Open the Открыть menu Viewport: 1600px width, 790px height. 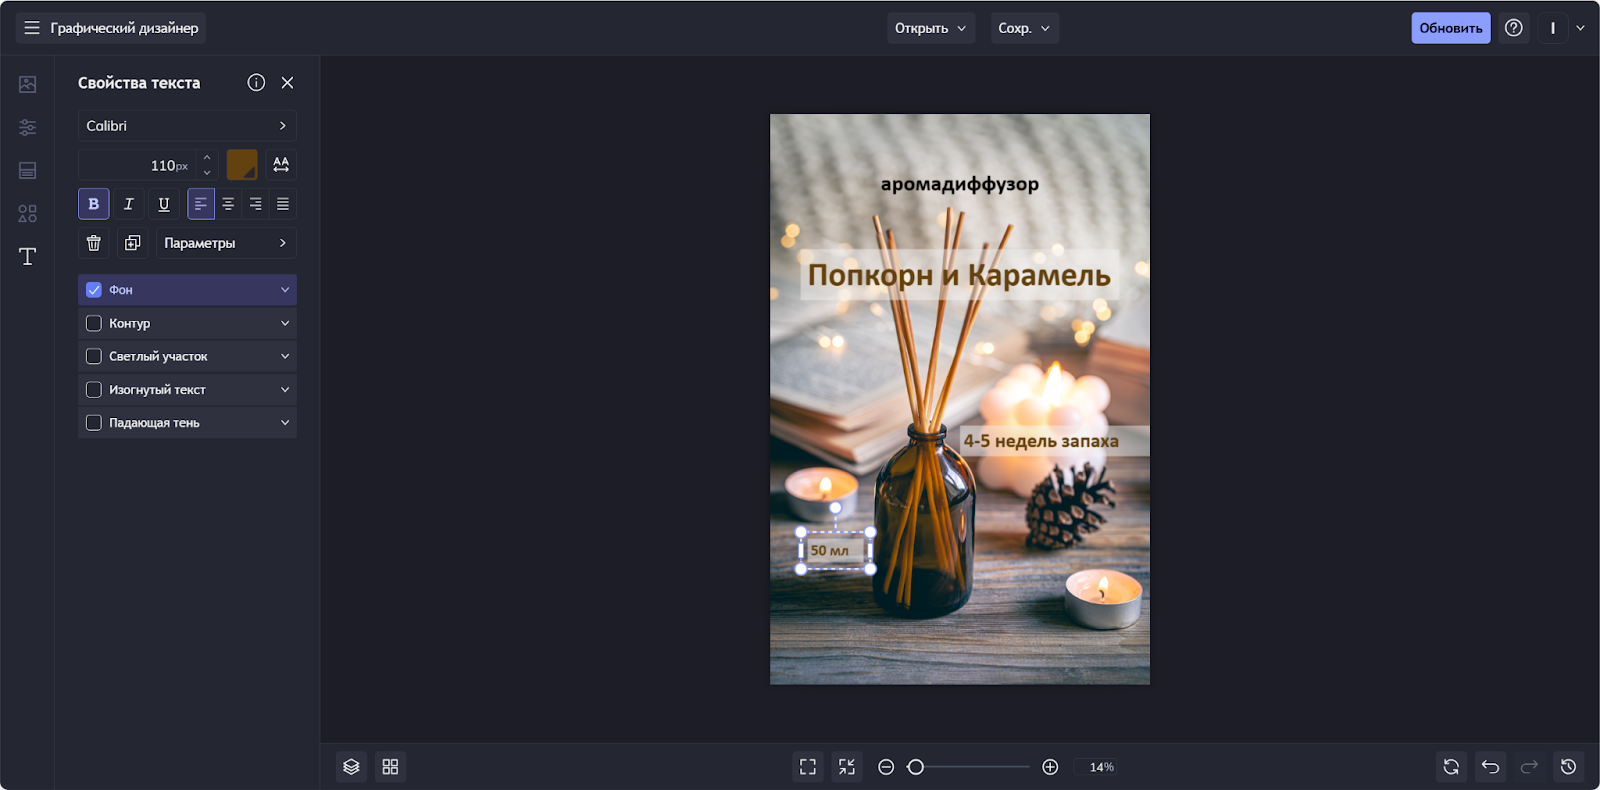pyautogui.click(x=930, y=28)
